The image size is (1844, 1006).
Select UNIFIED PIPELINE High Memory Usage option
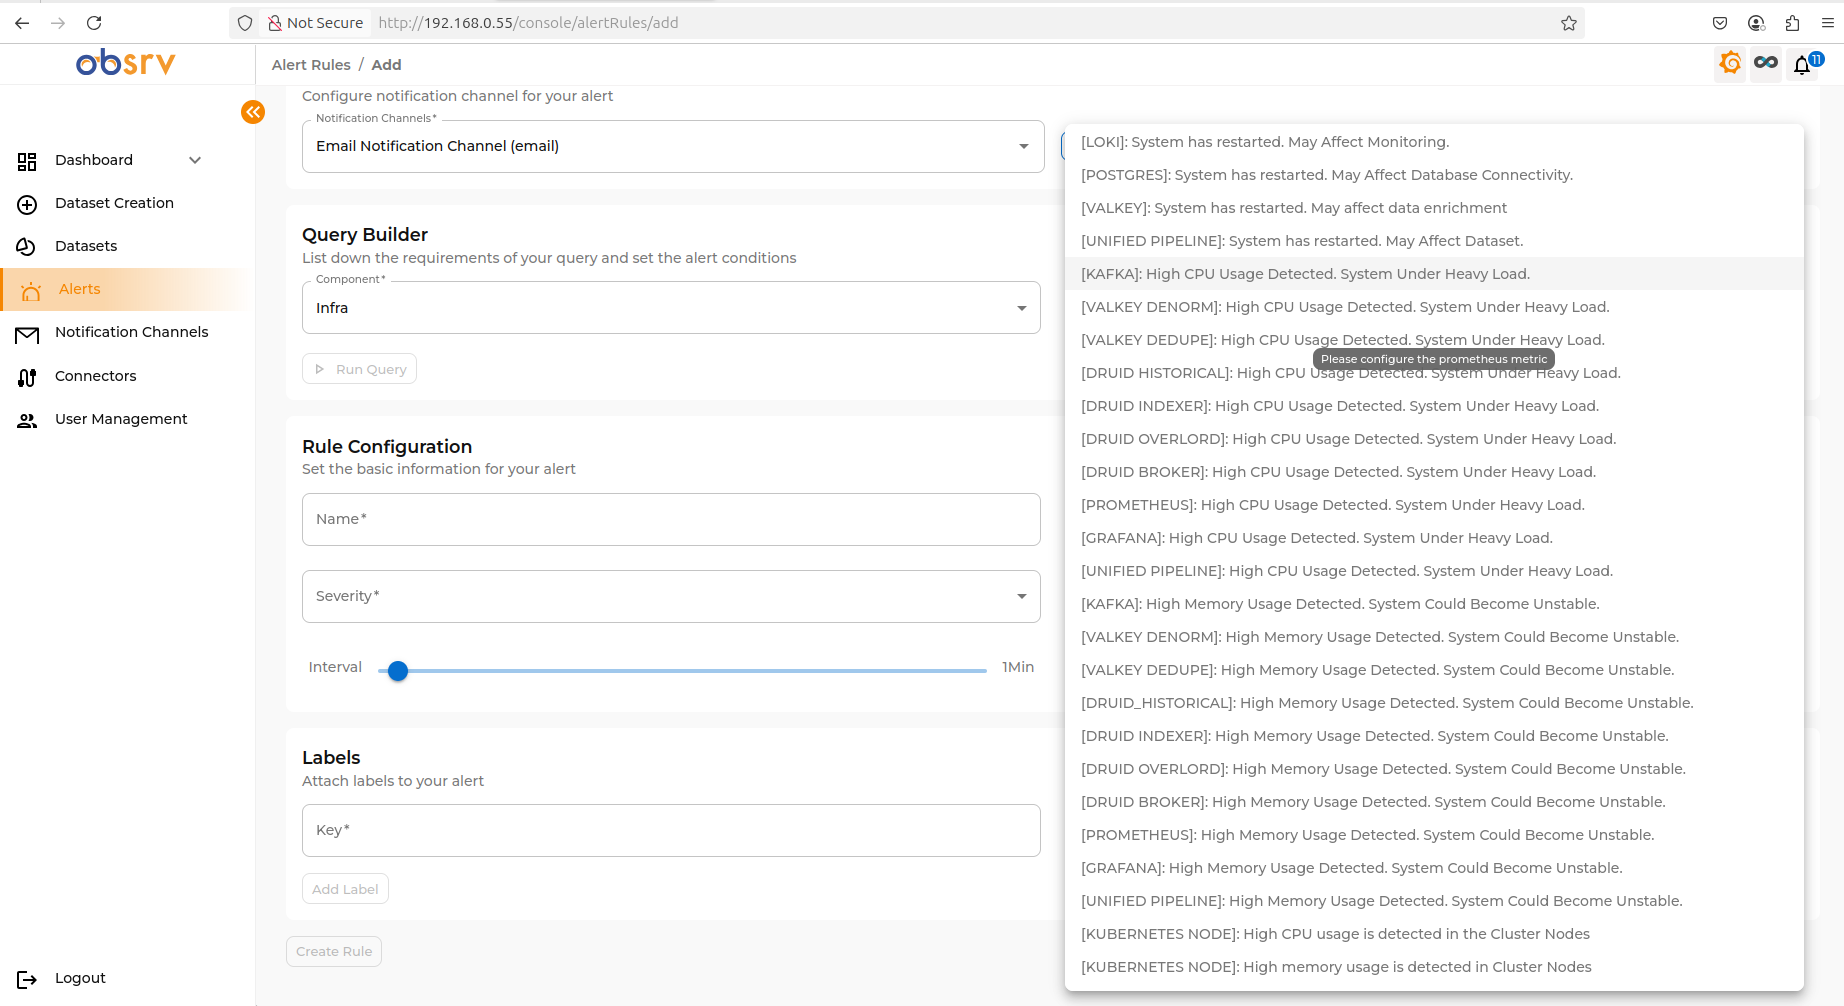(1434, 901)
